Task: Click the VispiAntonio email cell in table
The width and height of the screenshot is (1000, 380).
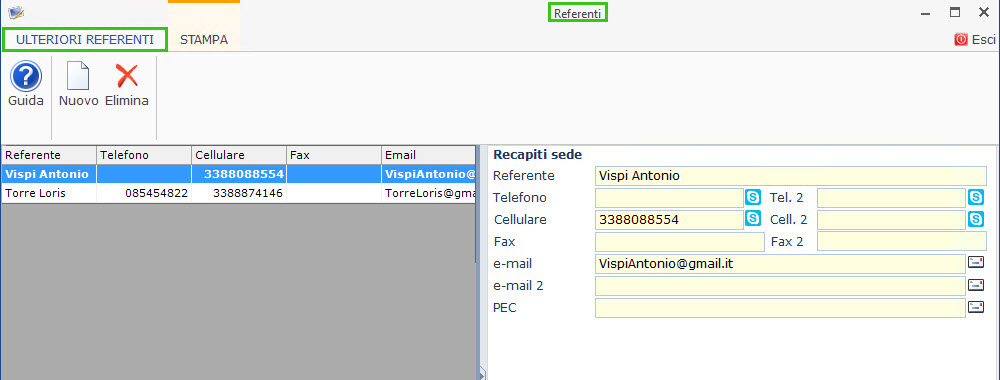Action: (429, 174)
